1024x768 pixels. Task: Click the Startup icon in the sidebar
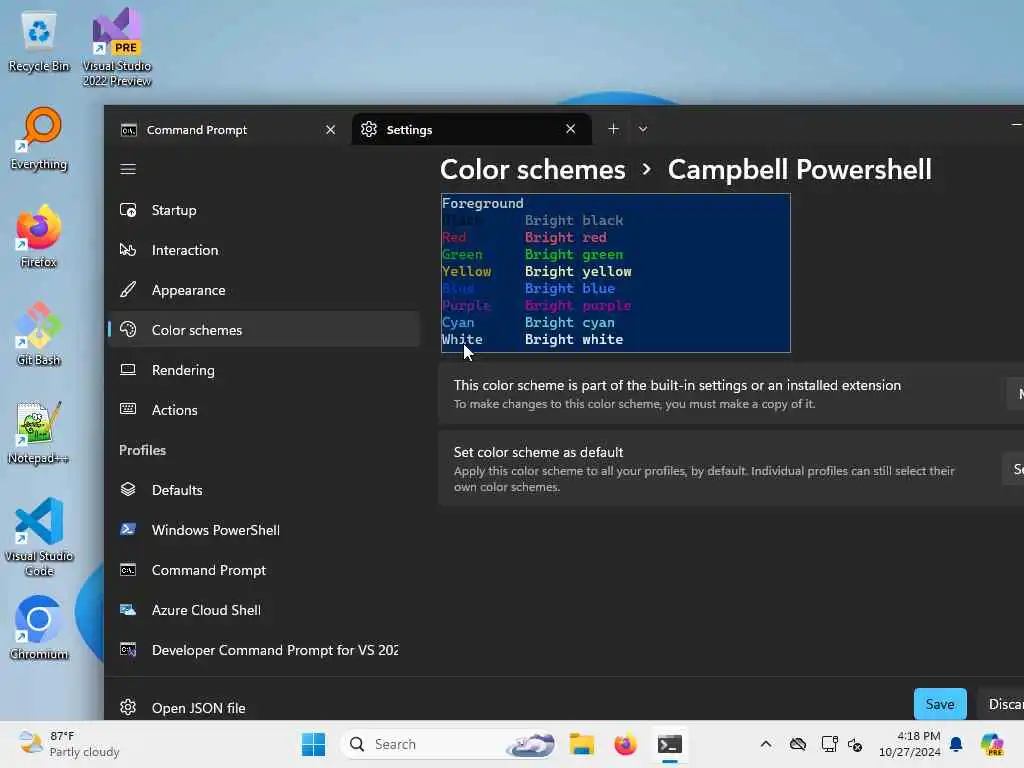128,210
